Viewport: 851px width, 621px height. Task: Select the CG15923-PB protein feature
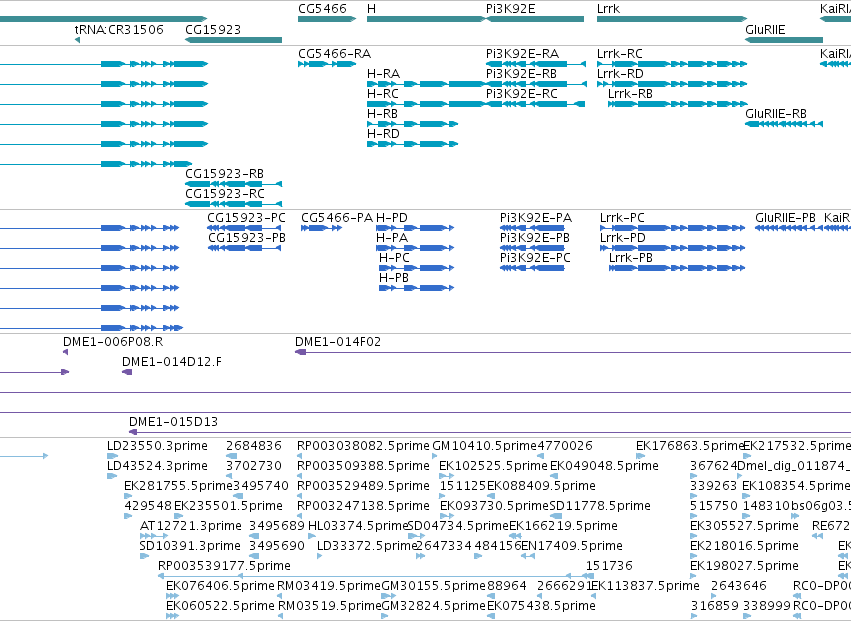[244, 248]
